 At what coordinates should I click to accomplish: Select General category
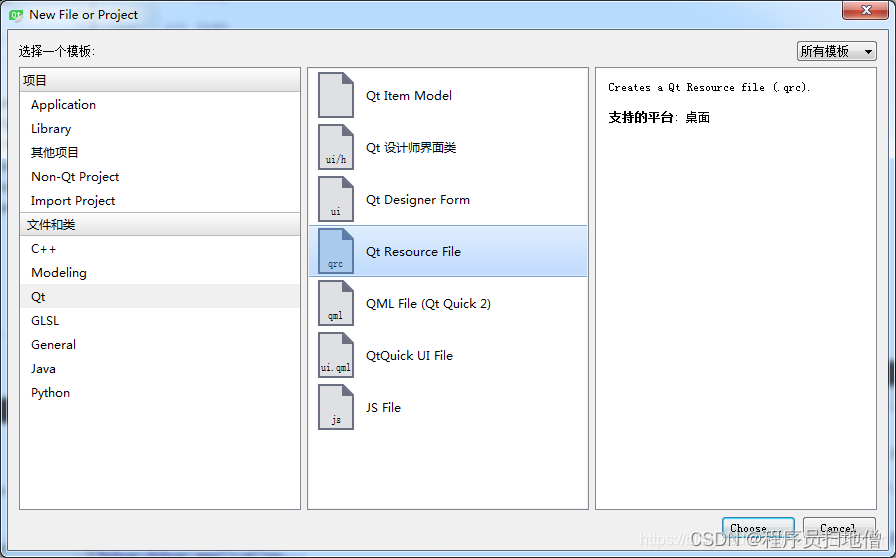(x=159, y=345)
